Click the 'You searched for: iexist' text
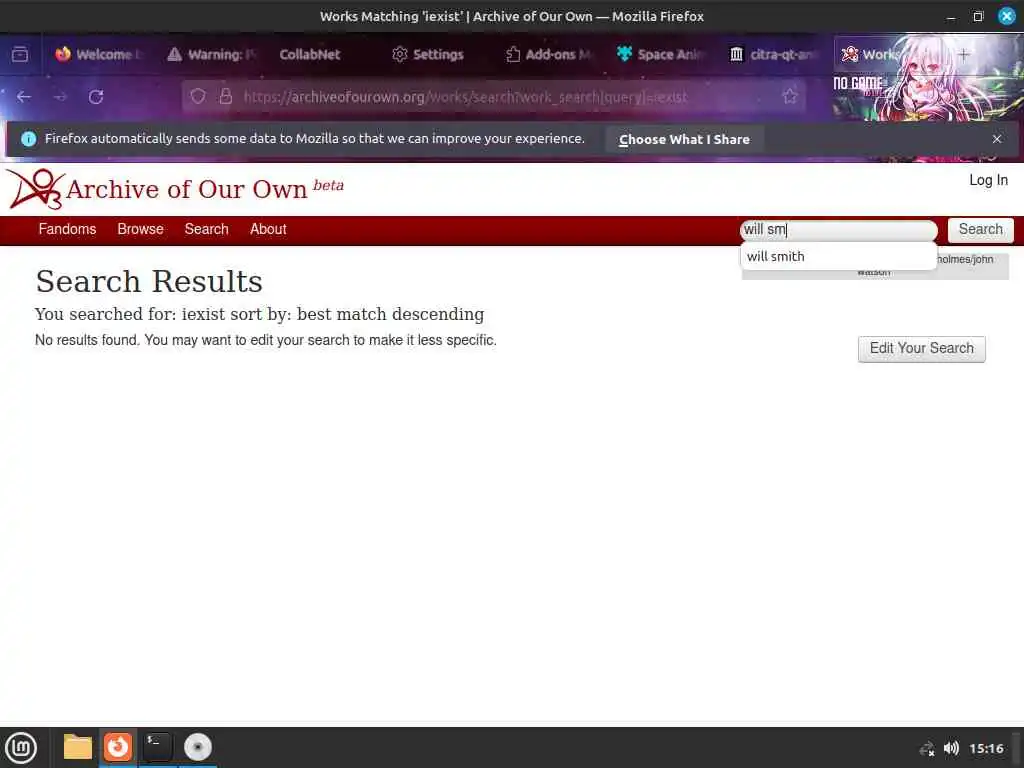1024x768 pixels. (259, 314)
